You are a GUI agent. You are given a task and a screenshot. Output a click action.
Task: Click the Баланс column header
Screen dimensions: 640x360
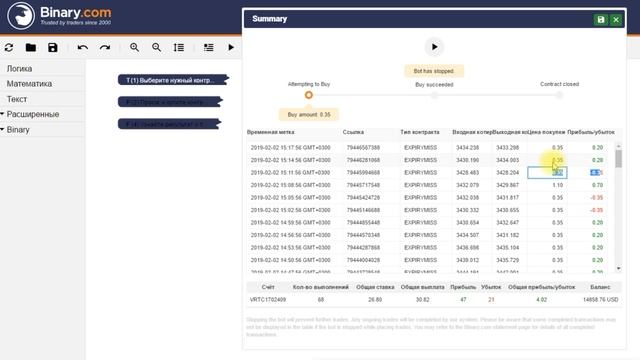click(x=600, y=287)
